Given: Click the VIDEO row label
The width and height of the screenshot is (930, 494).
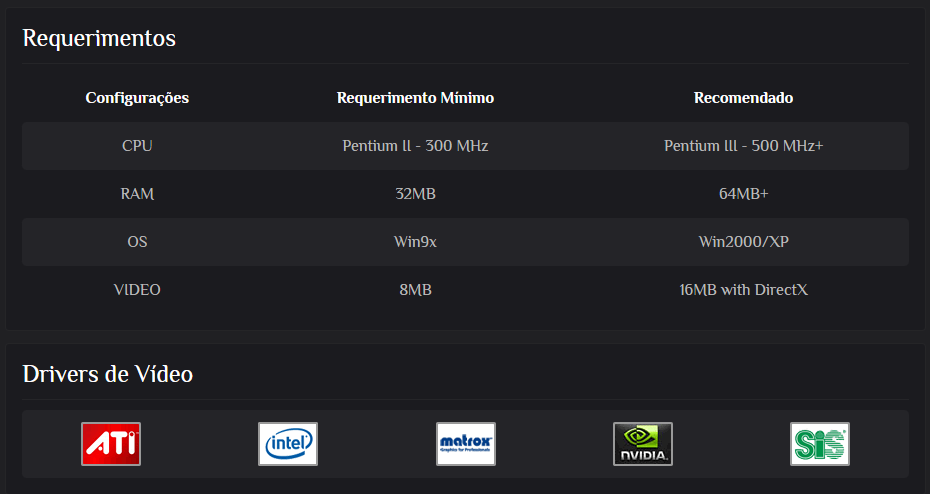Looking at the screenshot, I should [137, 290].
